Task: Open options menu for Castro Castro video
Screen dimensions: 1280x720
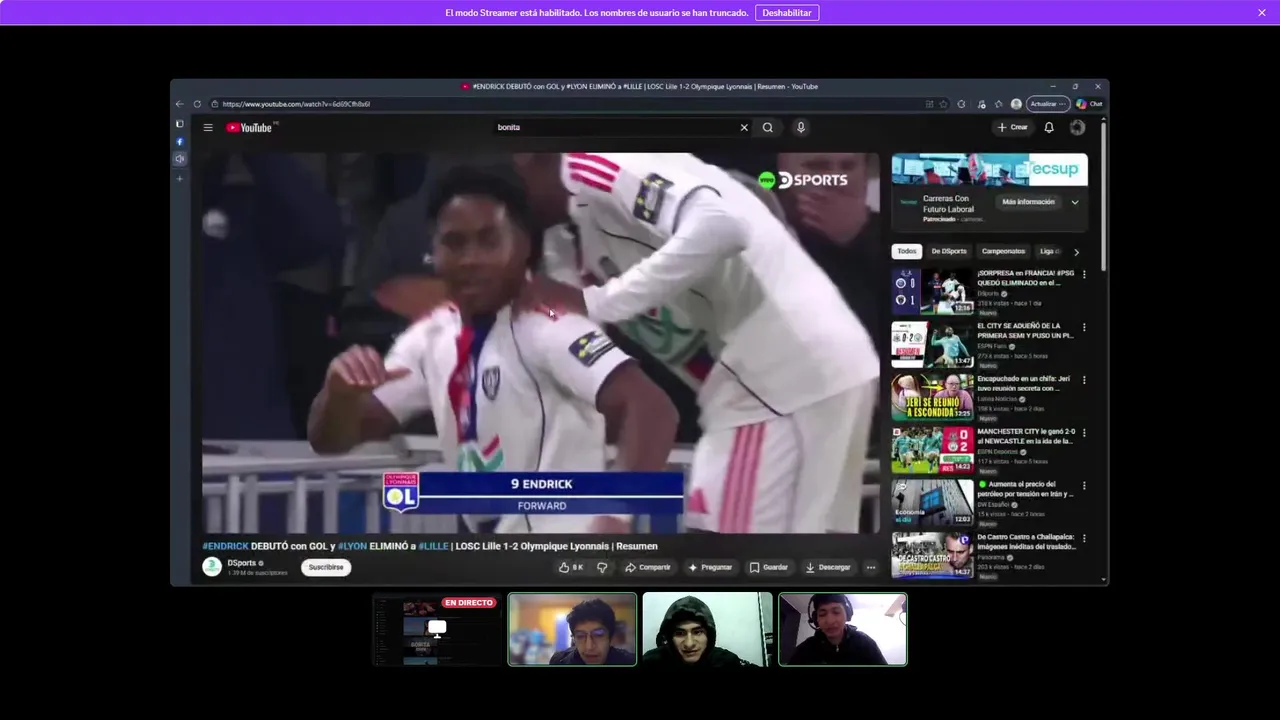Action: point(1084,539)
